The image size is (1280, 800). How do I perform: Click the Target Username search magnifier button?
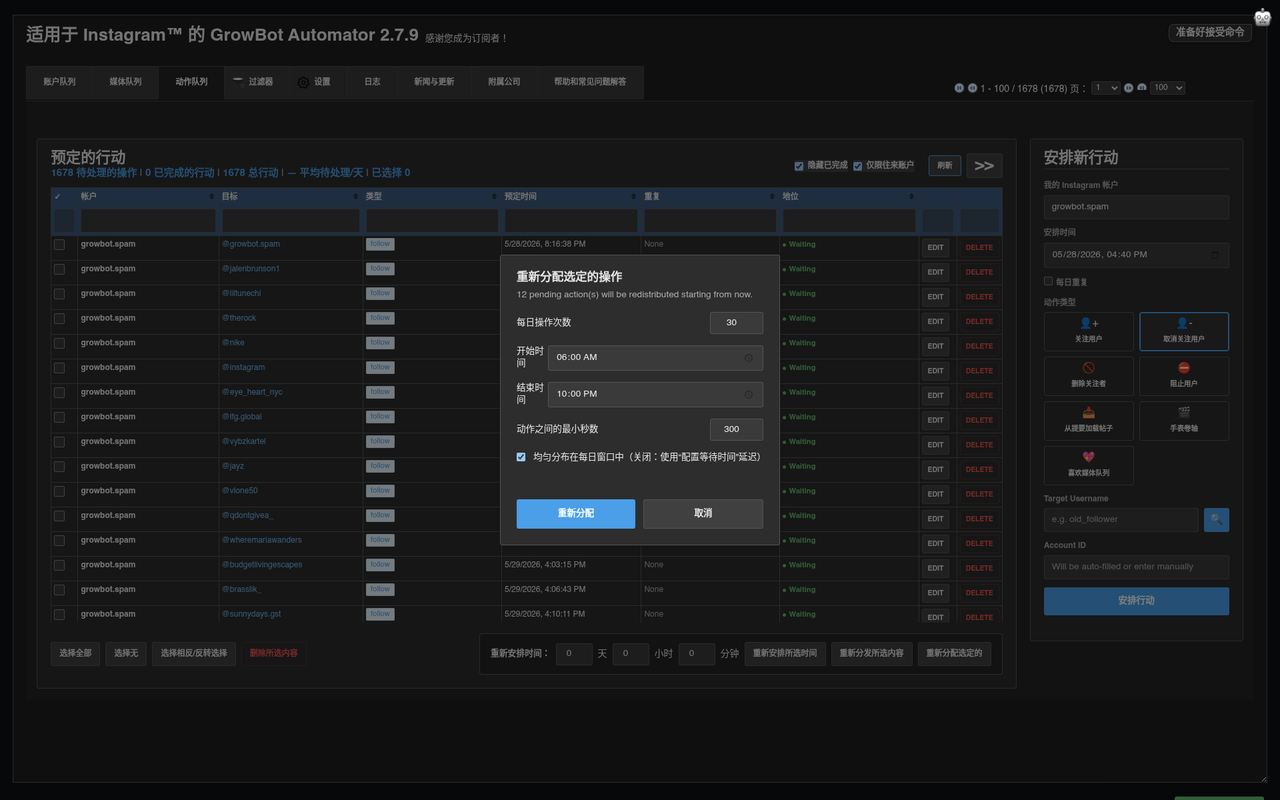[x=1216, y=519]
